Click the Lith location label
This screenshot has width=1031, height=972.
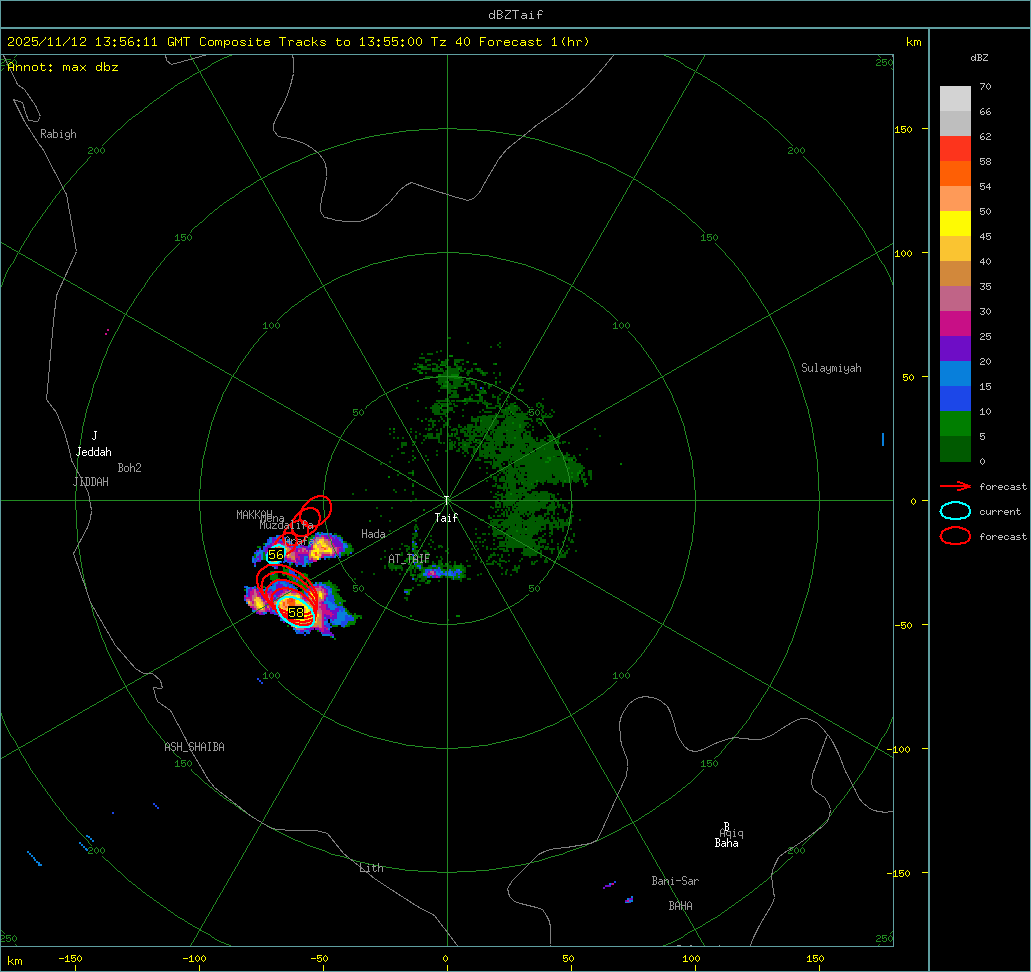(371, 868)
